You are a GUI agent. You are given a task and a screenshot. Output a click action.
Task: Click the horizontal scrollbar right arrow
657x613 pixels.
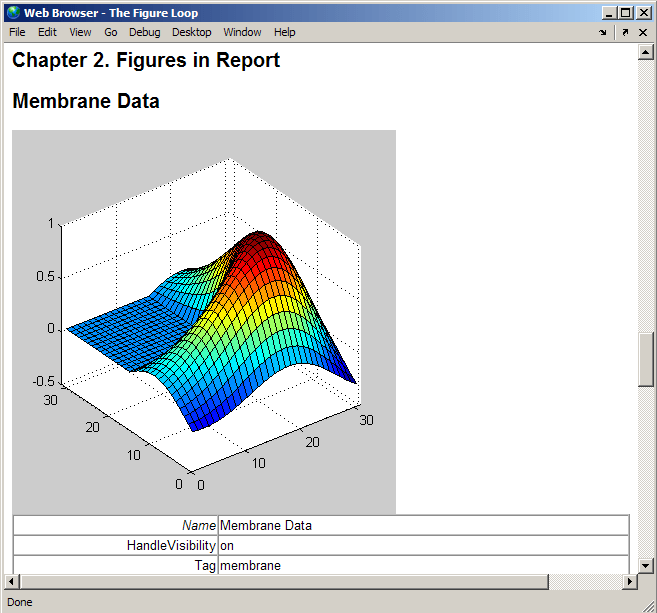click(x=629, y=581)
